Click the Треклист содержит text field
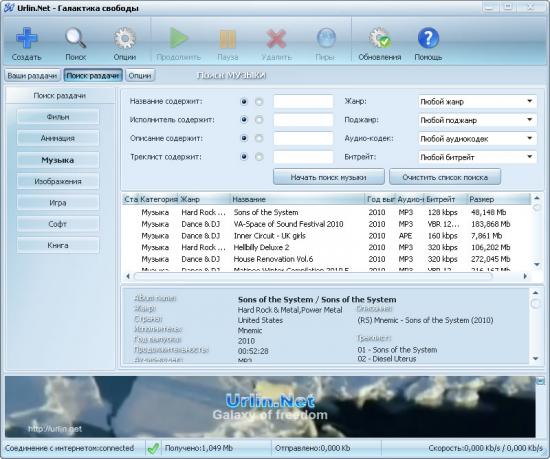The width and height of the screenshot is (550, 459). [303, 157]
